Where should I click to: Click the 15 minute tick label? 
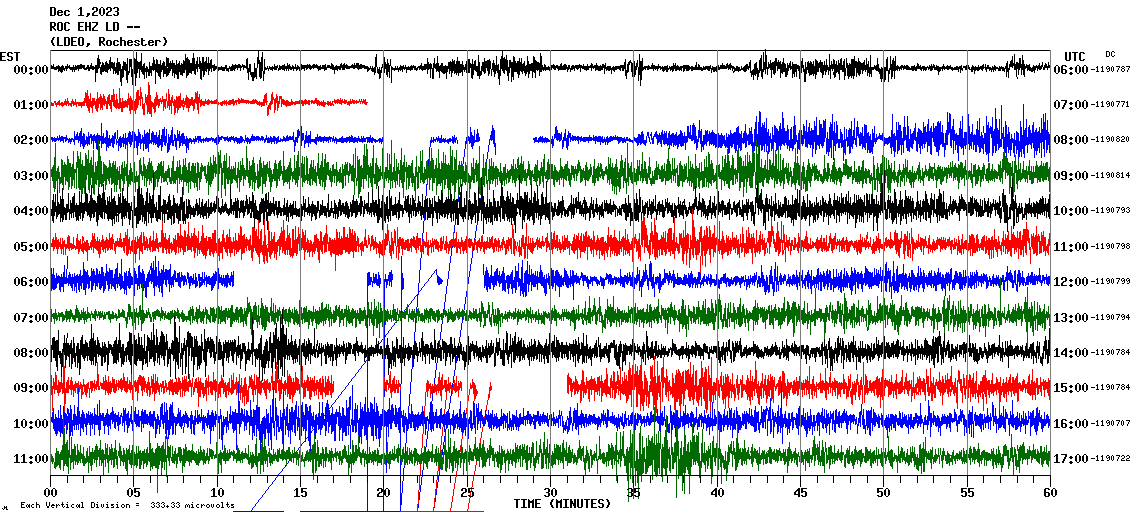(301, 493)
